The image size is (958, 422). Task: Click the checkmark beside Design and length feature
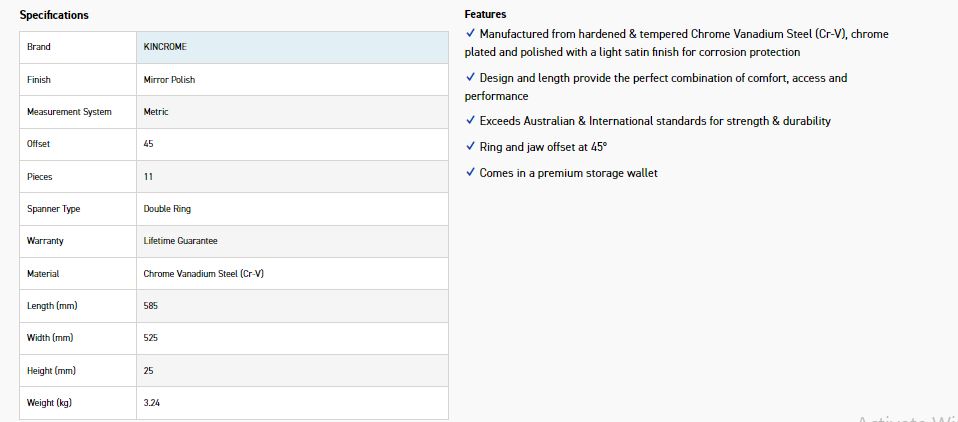coord(471,78)
